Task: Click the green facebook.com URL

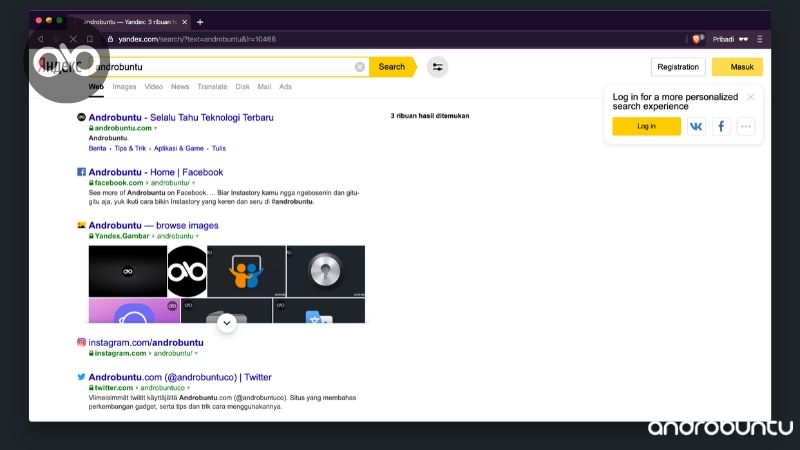Action: tap(119, 183)
